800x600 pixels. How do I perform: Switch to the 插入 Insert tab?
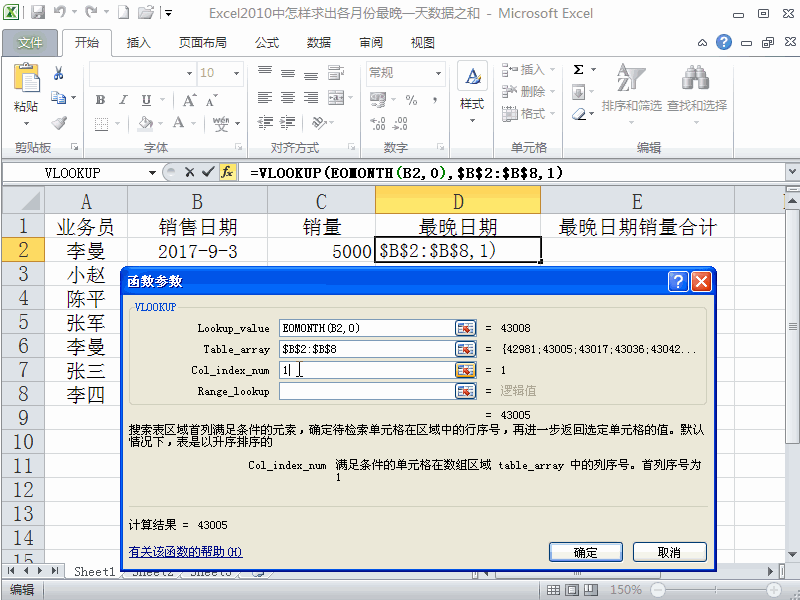pos(138,43)
